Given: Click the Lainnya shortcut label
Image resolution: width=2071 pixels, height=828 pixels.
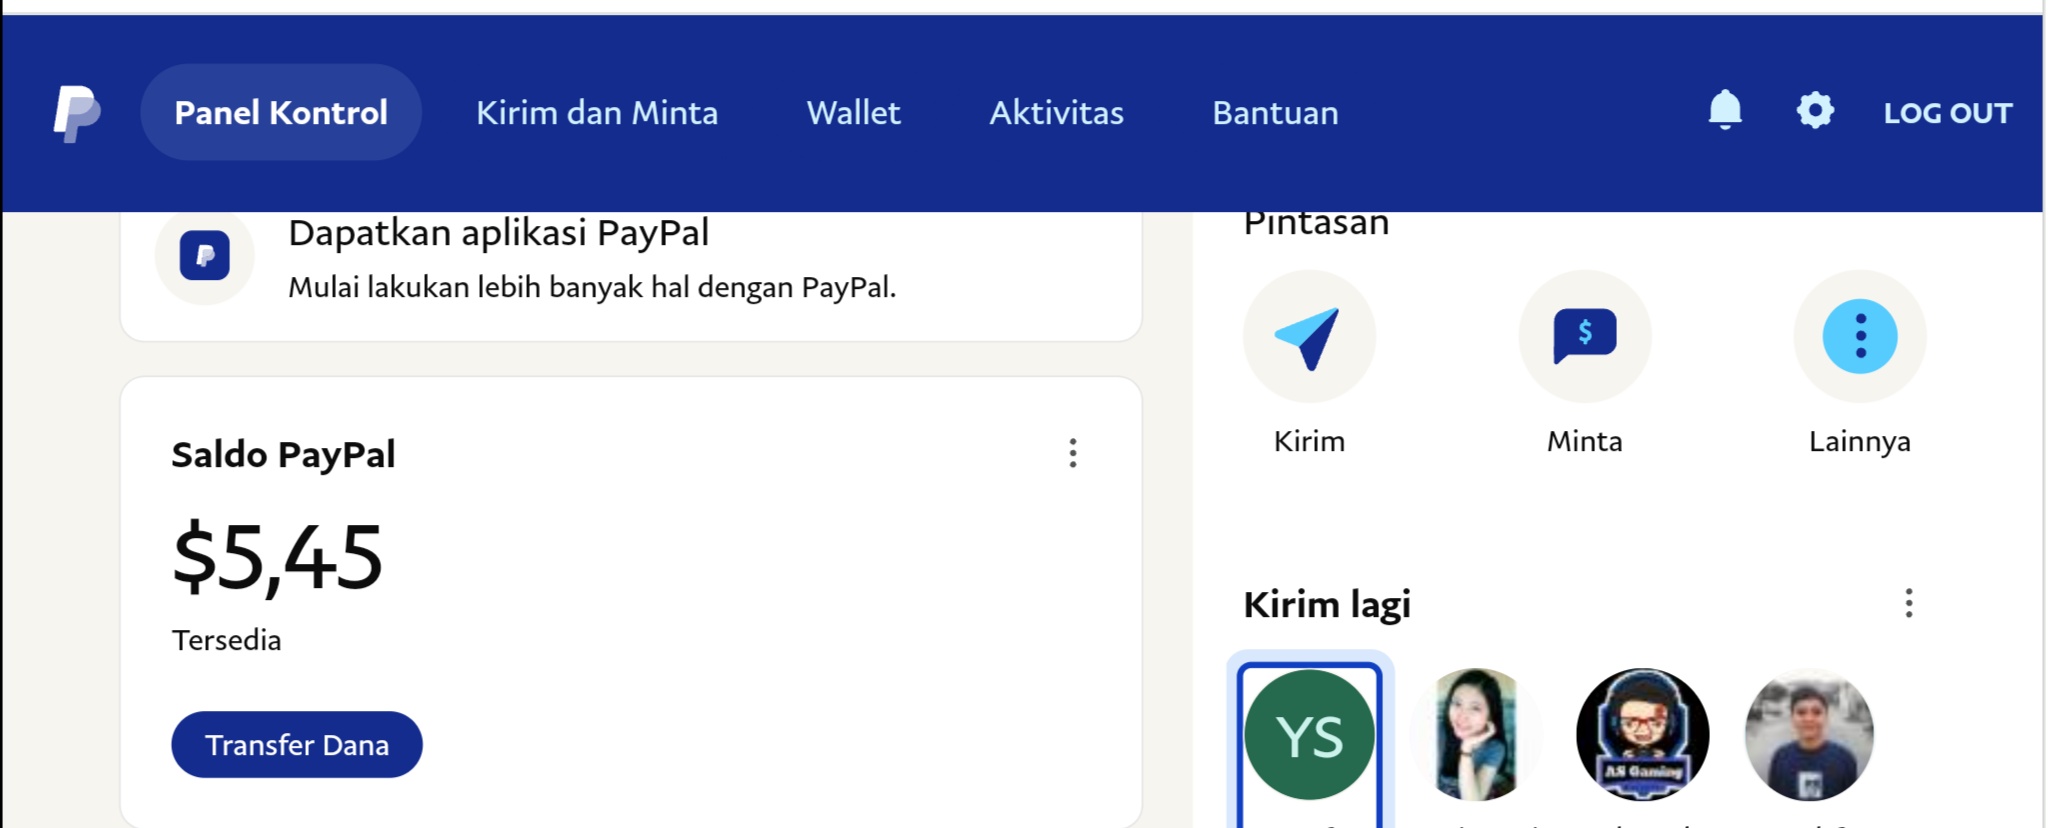Looking at the screenshot, I should [1860, 441].
